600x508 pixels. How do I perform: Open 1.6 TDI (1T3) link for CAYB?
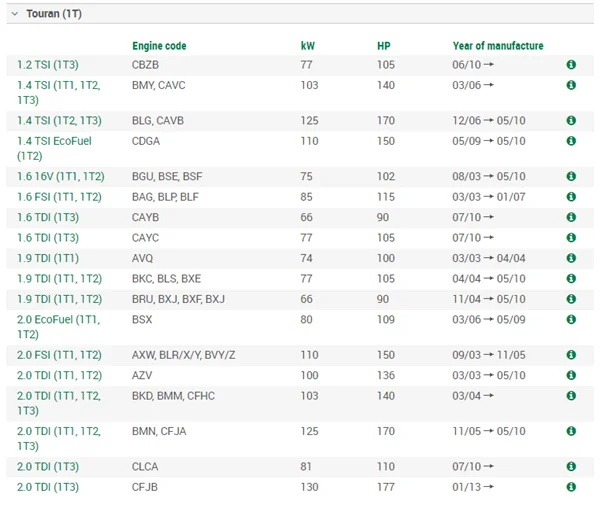(x=48, y=217)
